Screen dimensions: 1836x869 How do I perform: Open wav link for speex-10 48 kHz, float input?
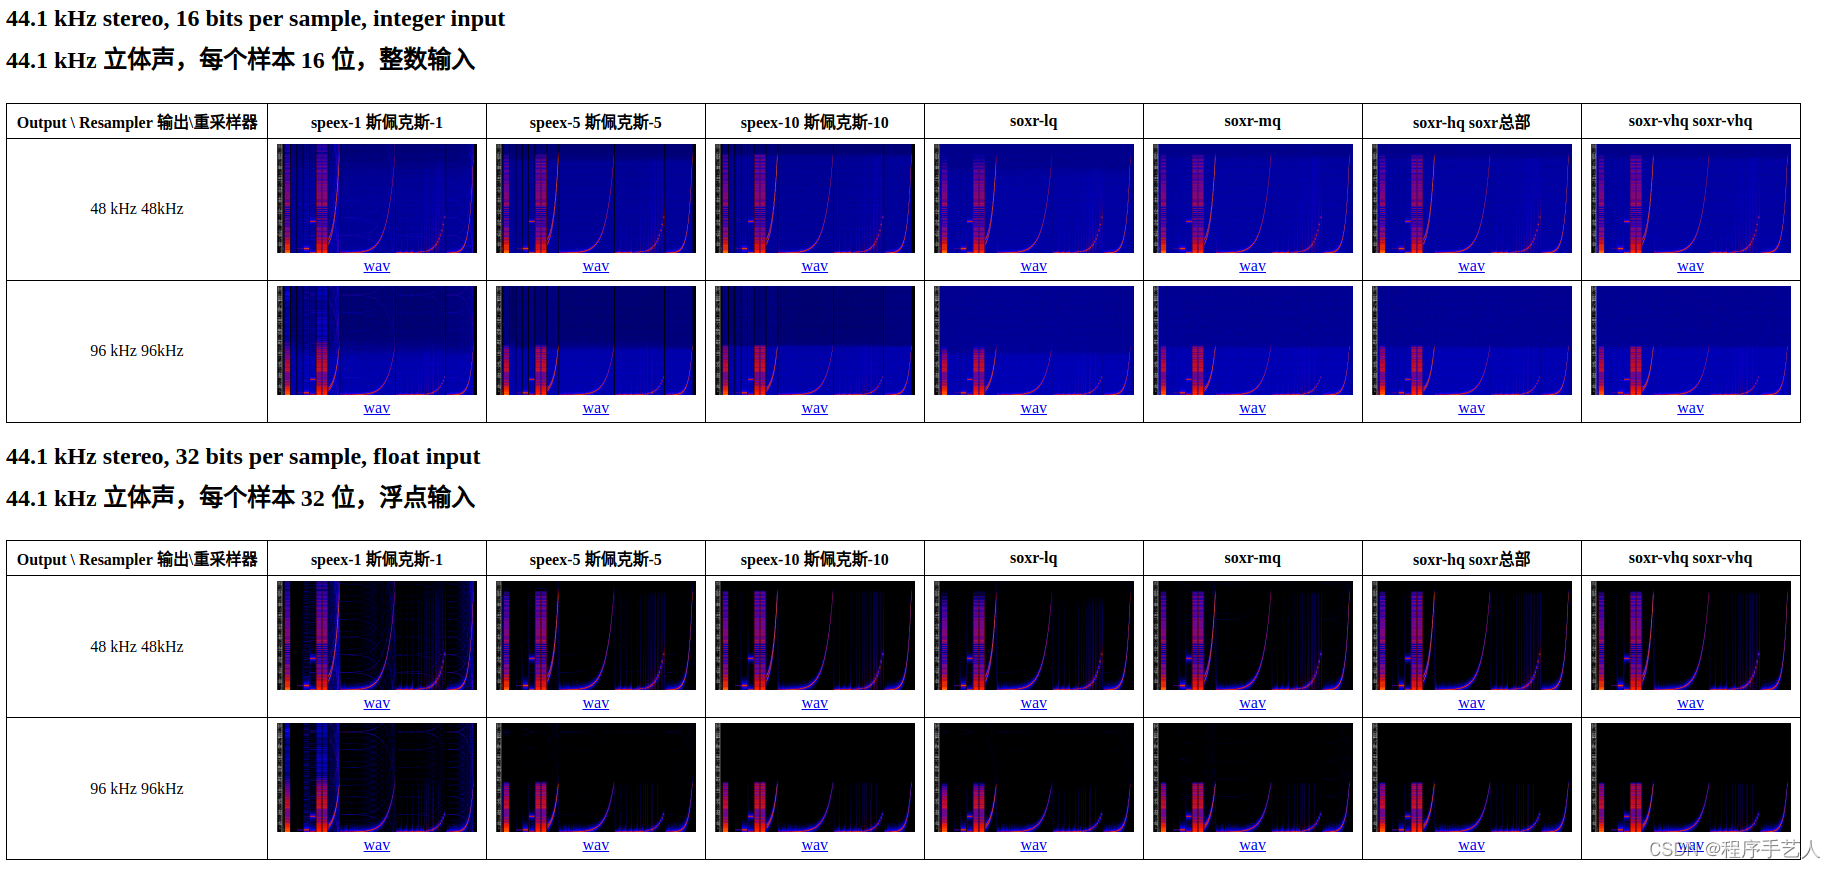coord(815,703)
